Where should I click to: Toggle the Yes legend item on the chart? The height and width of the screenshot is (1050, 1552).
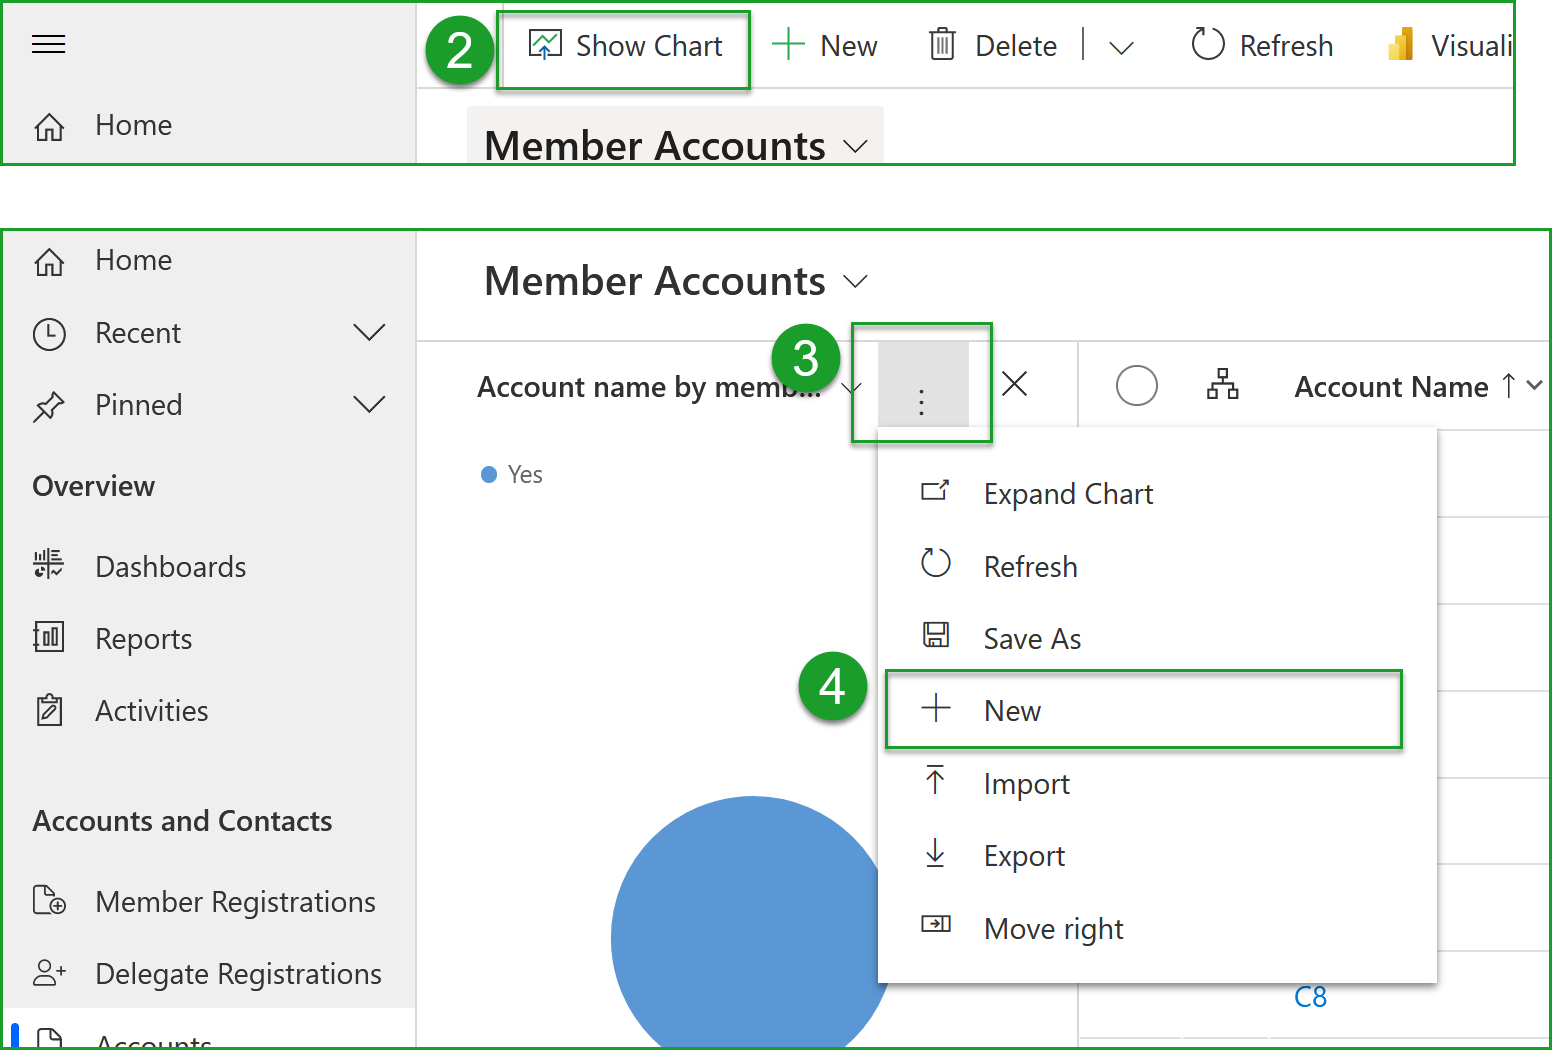point(511,474)
